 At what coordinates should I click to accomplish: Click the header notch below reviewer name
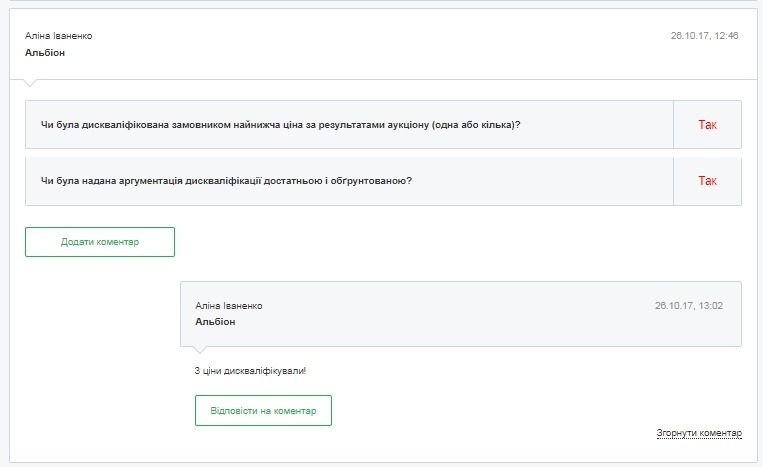[32, 82]
